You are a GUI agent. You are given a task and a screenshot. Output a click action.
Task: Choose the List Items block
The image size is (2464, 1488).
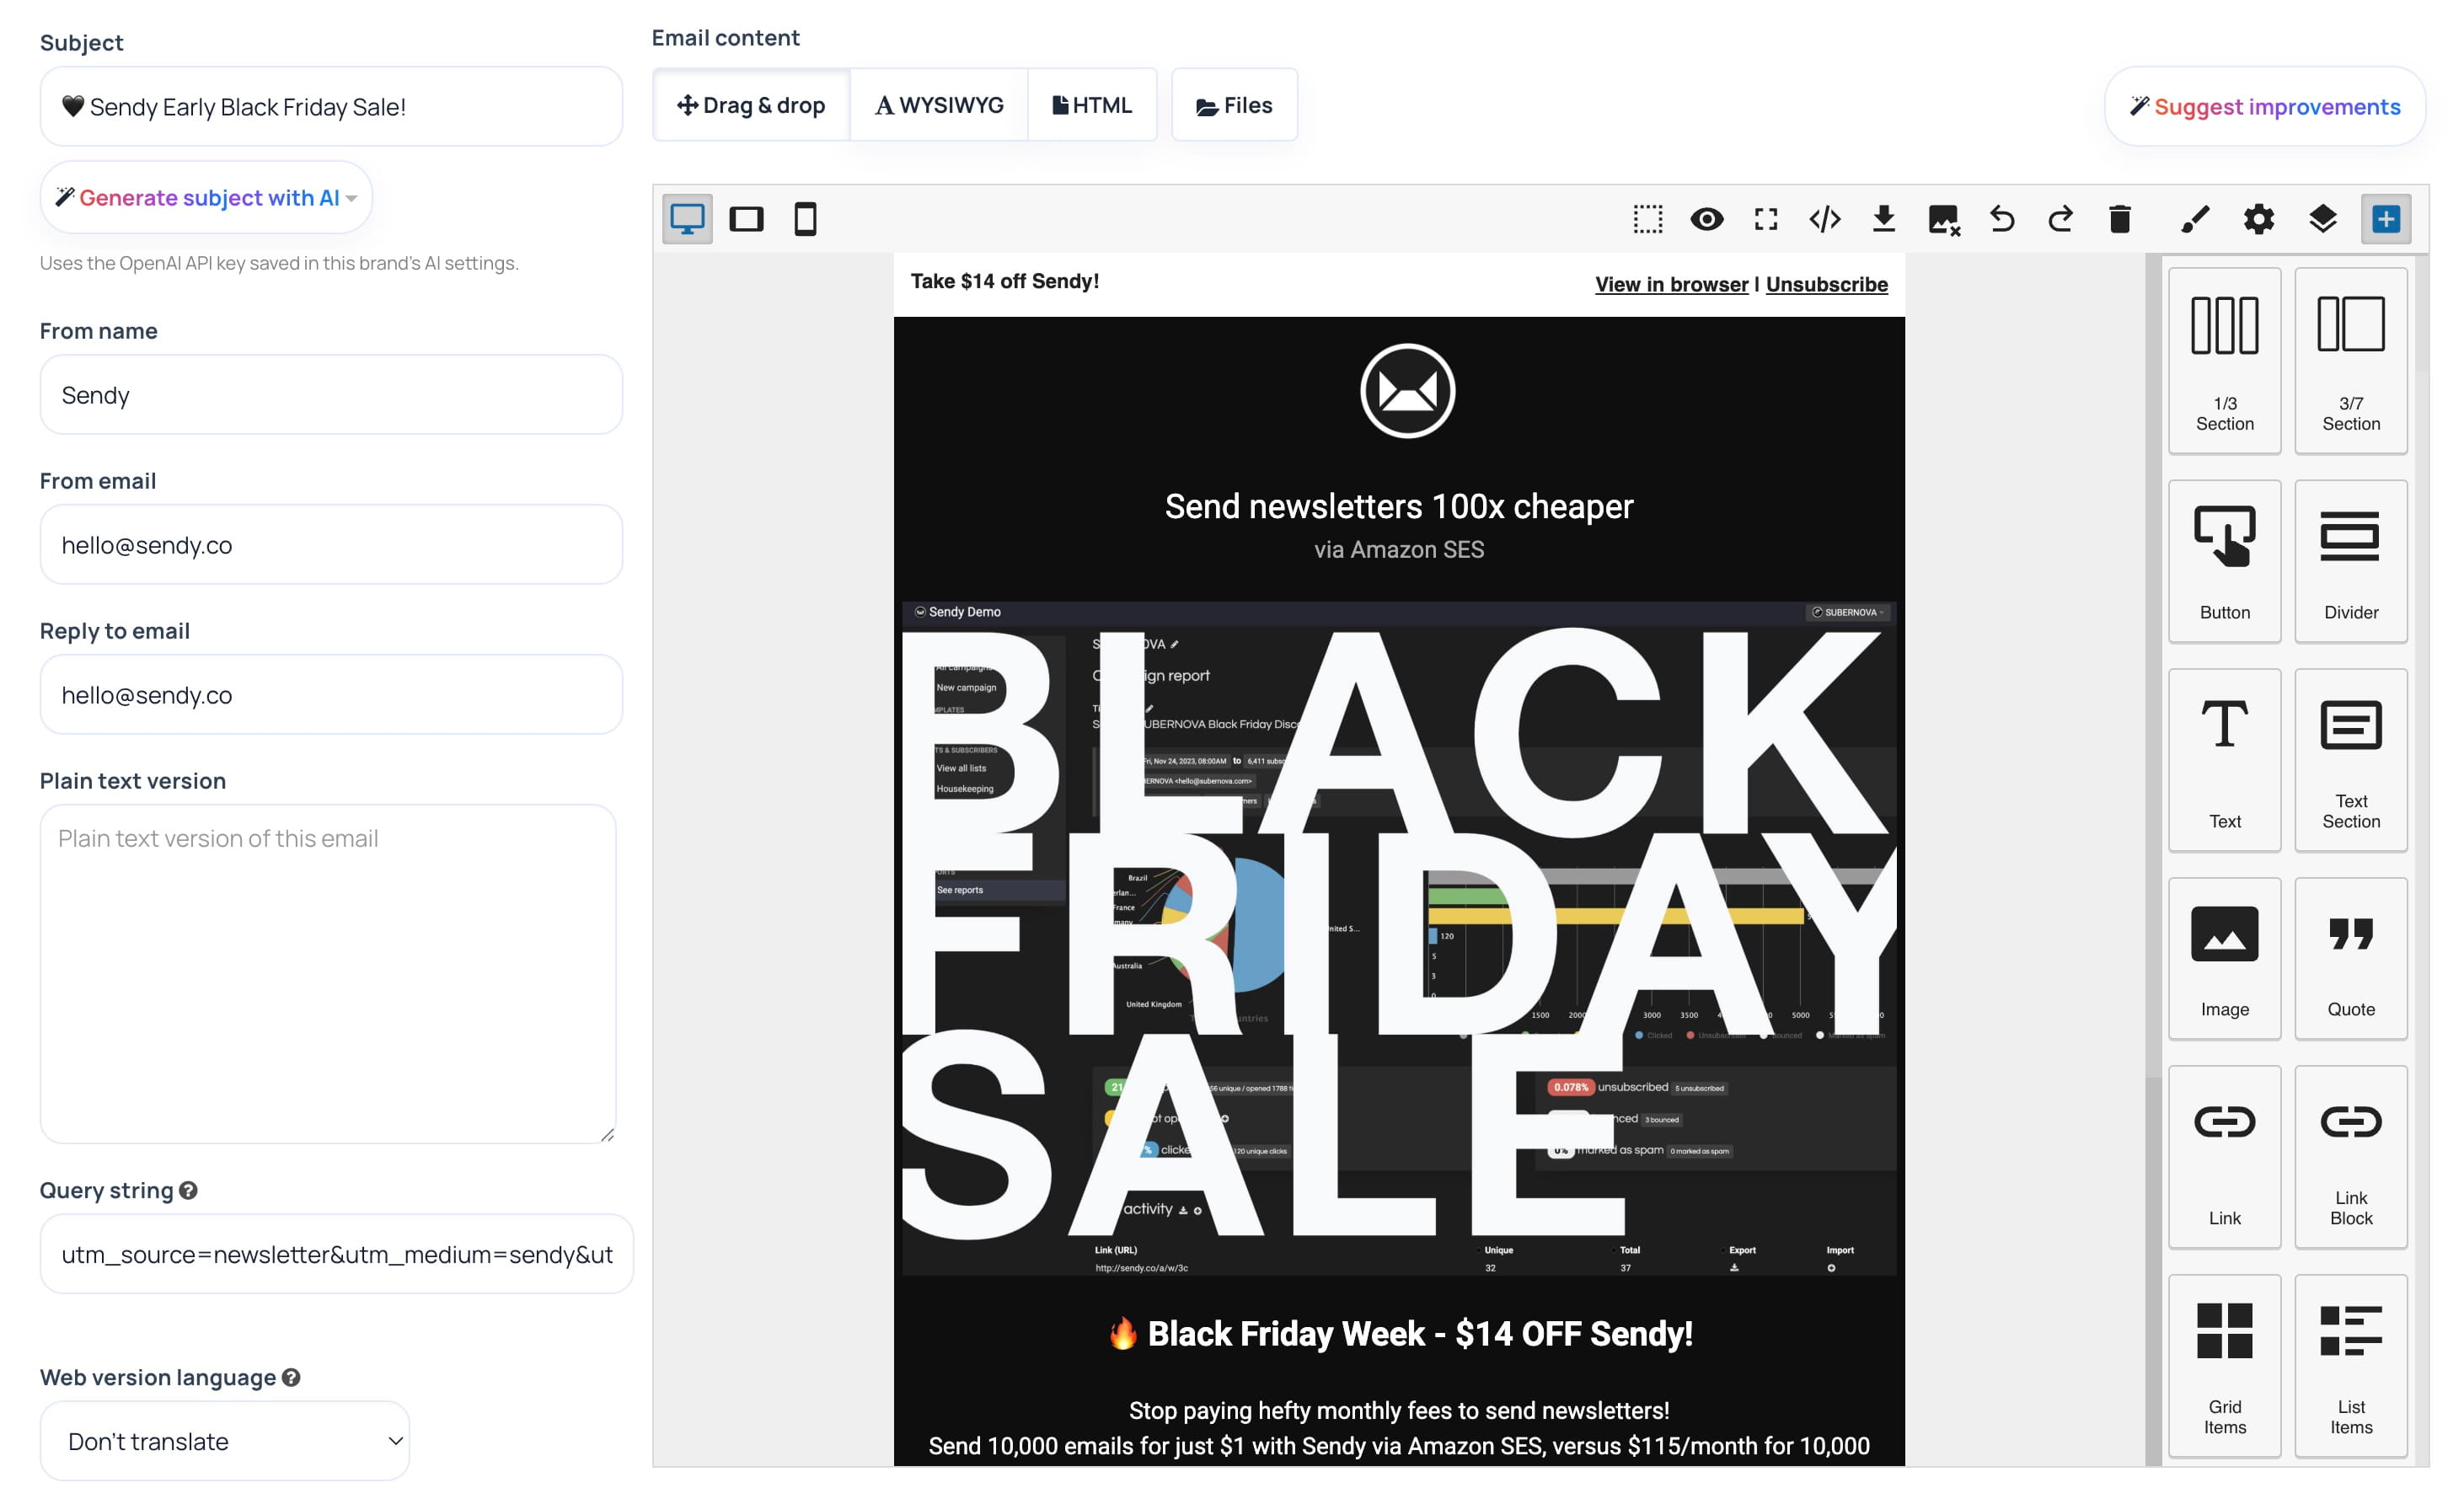click(2351, 1366)
